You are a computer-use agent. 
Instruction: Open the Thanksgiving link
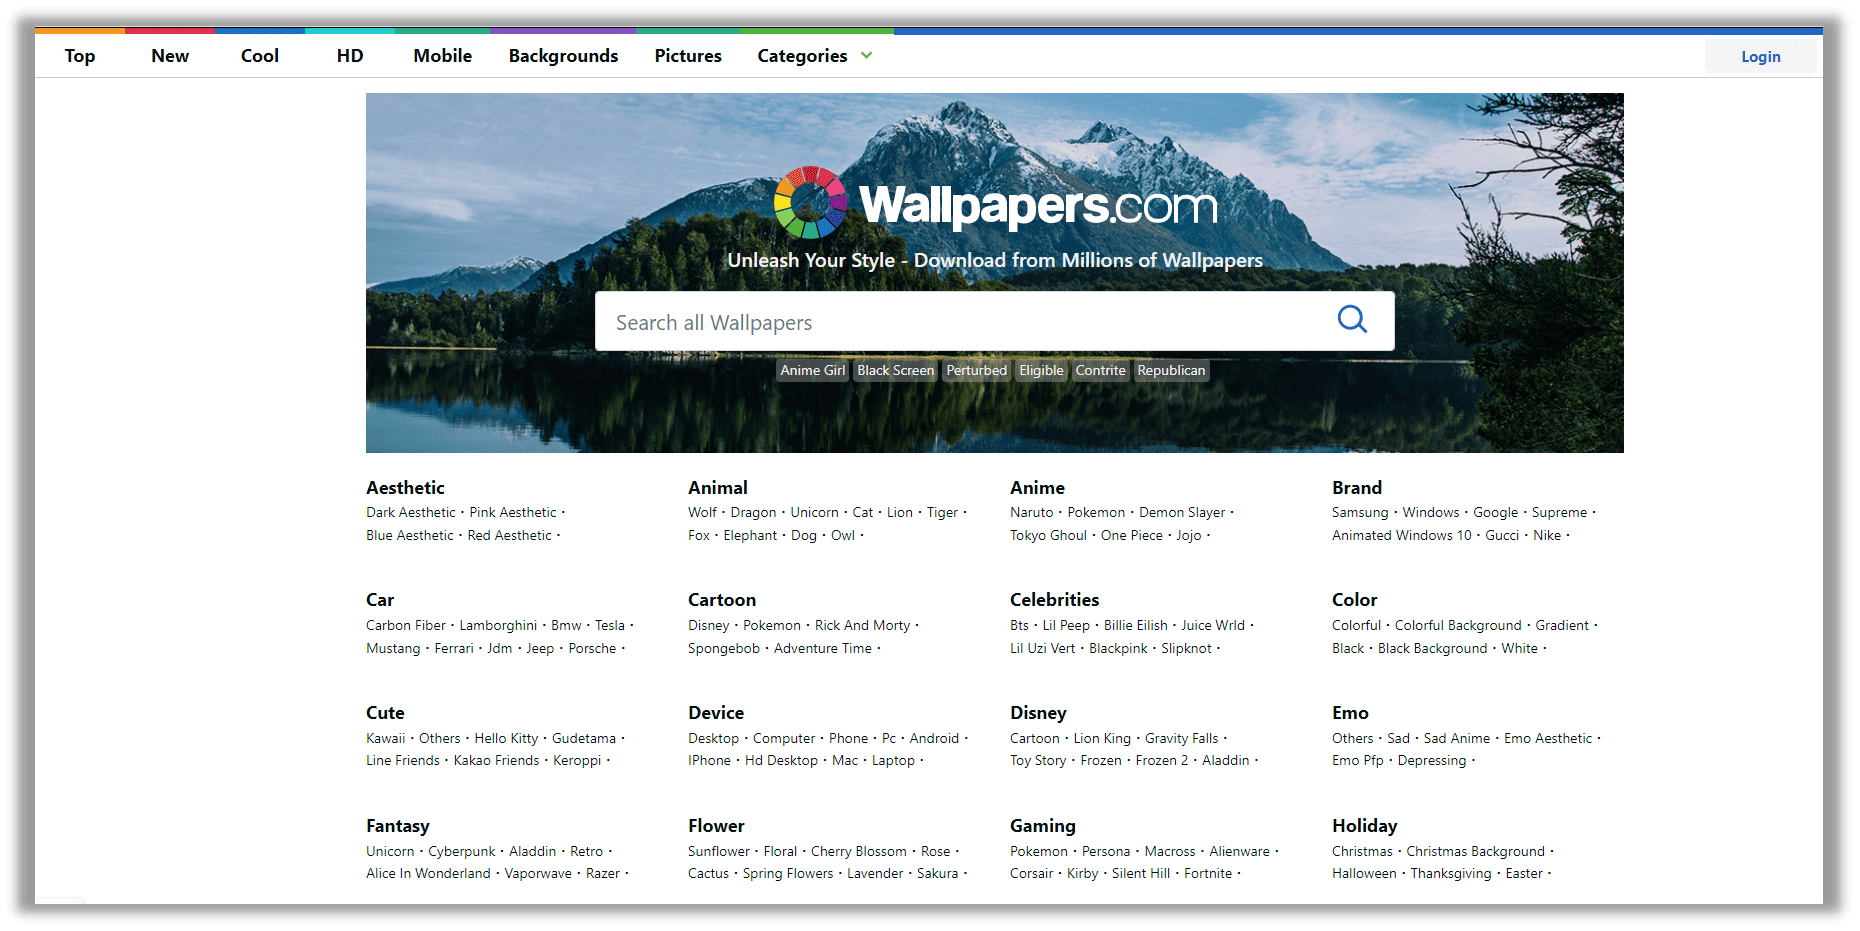(1451, 874)
